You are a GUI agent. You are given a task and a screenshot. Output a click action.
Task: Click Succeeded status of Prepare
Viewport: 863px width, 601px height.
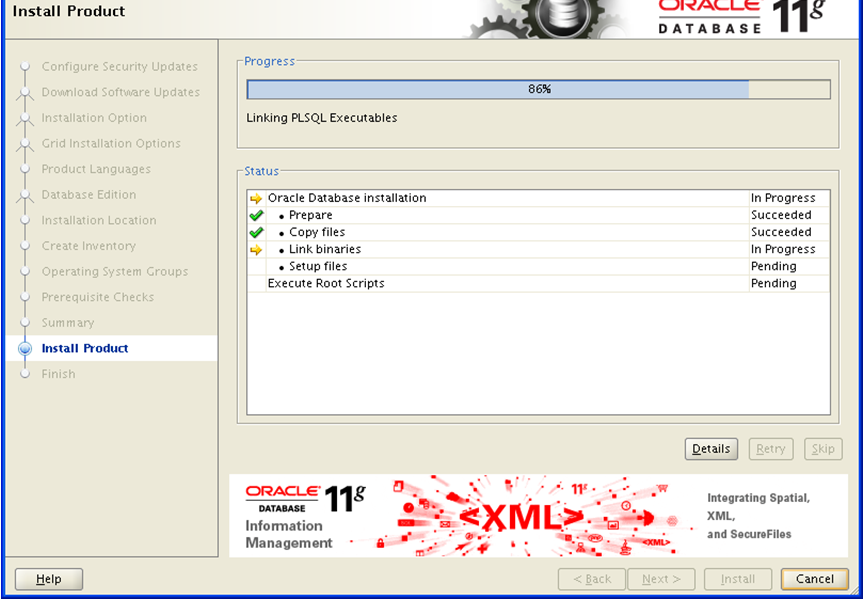coord(781,215)
